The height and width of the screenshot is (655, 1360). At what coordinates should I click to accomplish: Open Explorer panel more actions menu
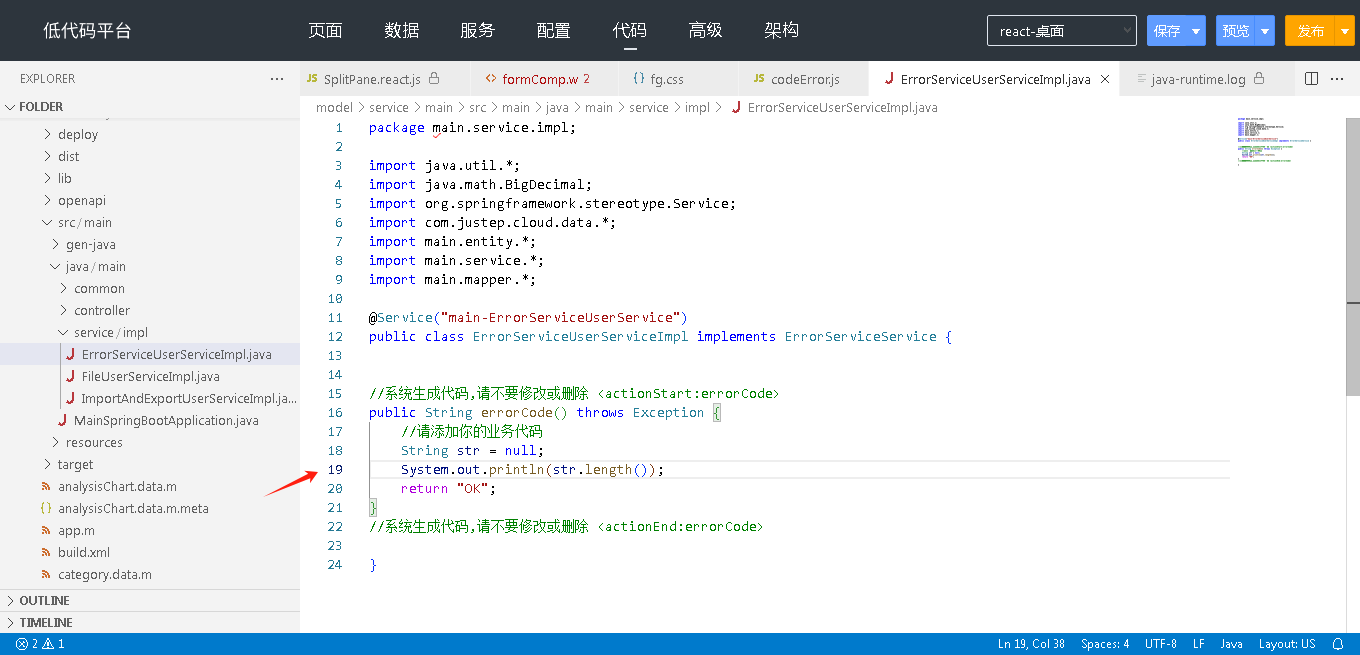point(277,79)
